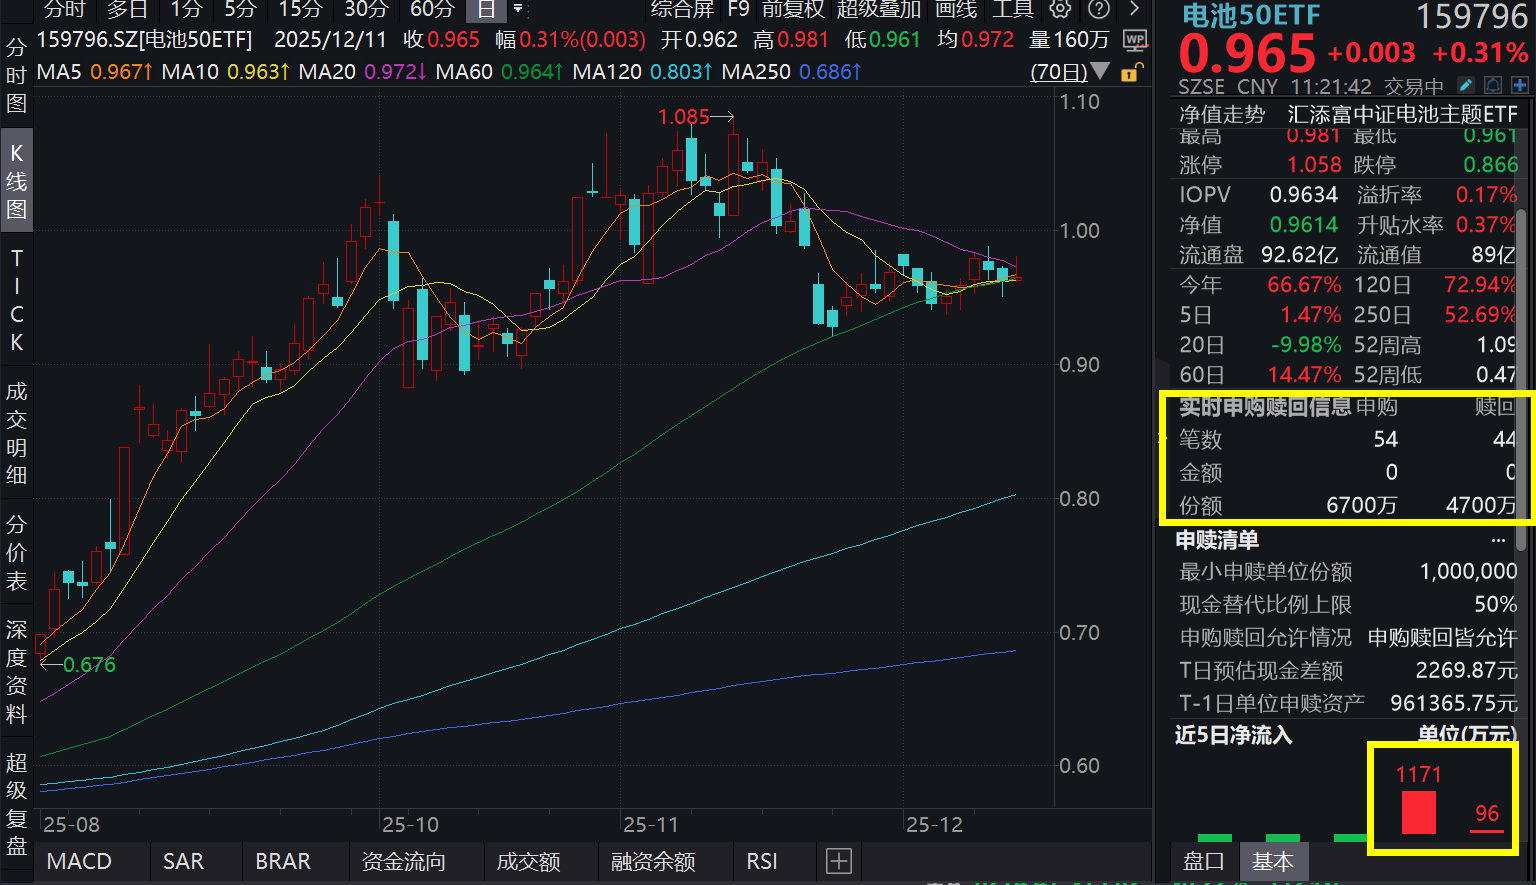Add an indicator via the grid icon beside RSI

pos(838,861)
